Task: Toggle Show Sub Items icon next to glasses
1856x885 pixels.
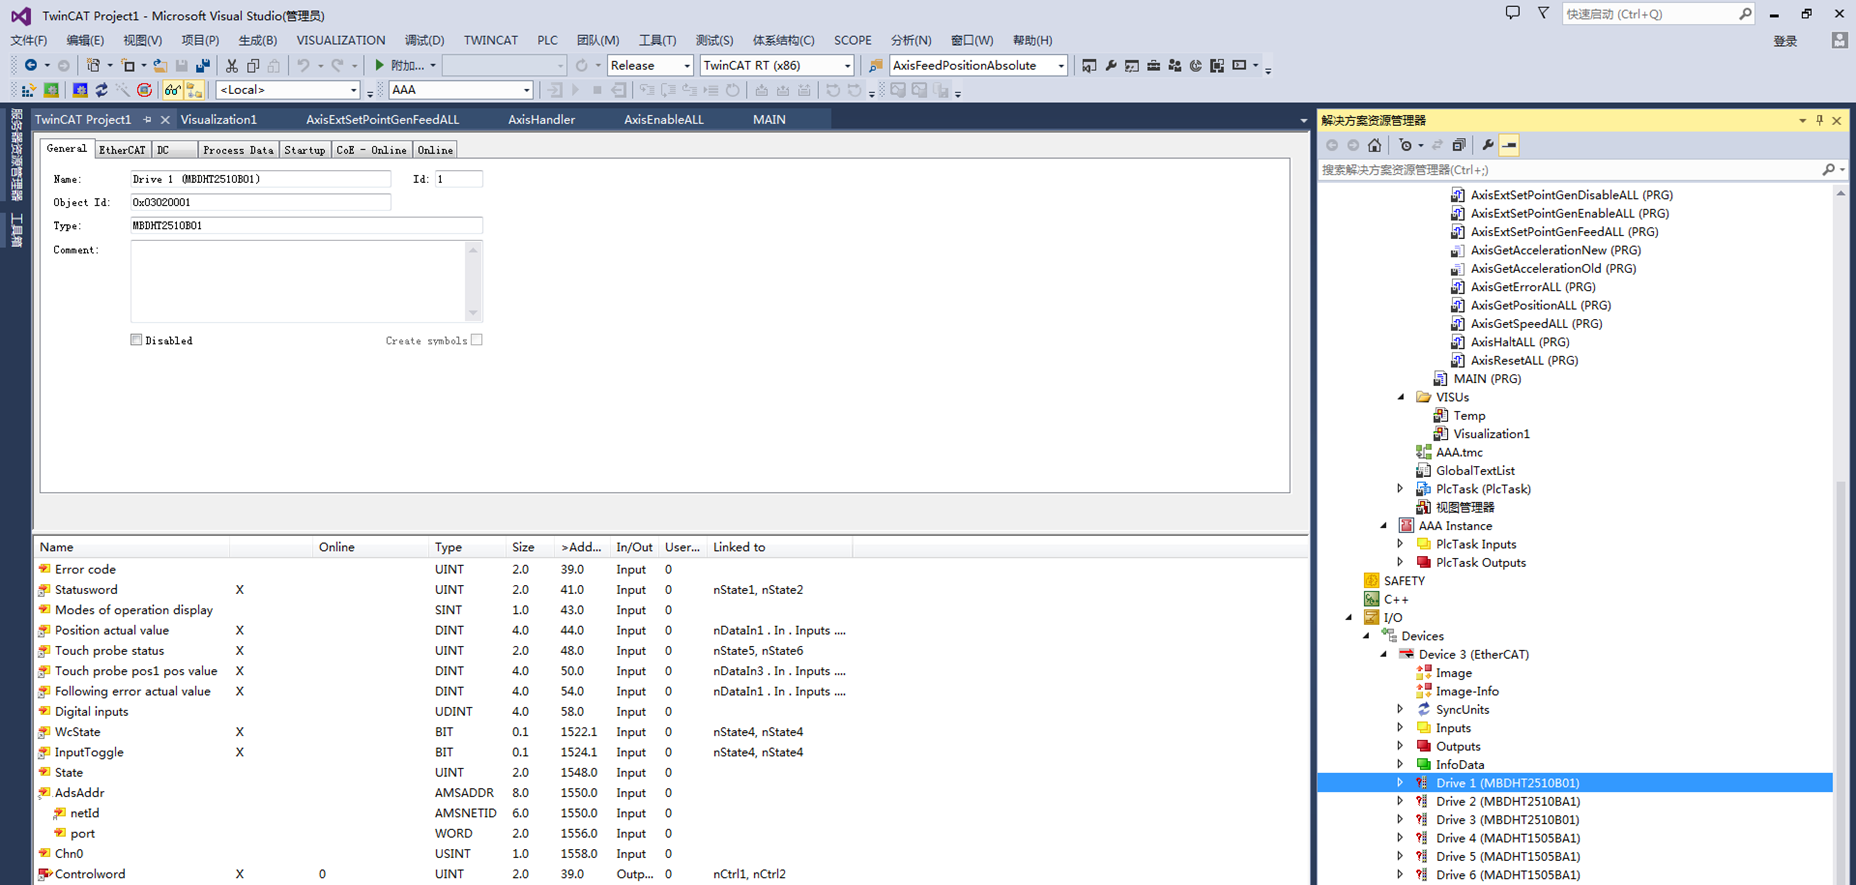Action: [194, 90]
